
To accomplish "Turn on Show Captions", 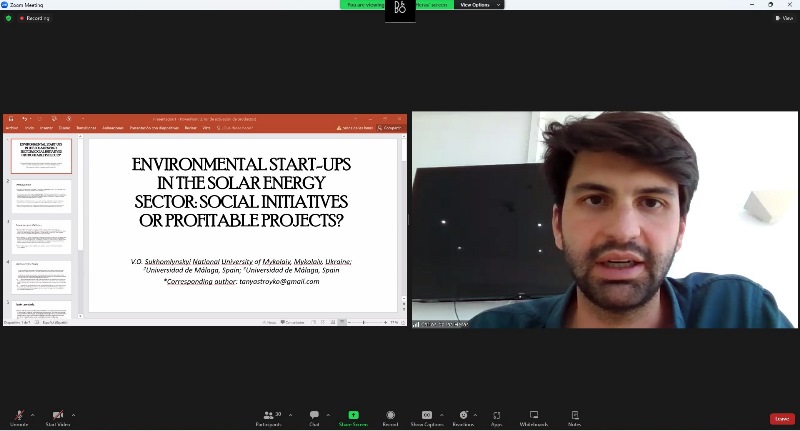I will (x=426, y=416).
